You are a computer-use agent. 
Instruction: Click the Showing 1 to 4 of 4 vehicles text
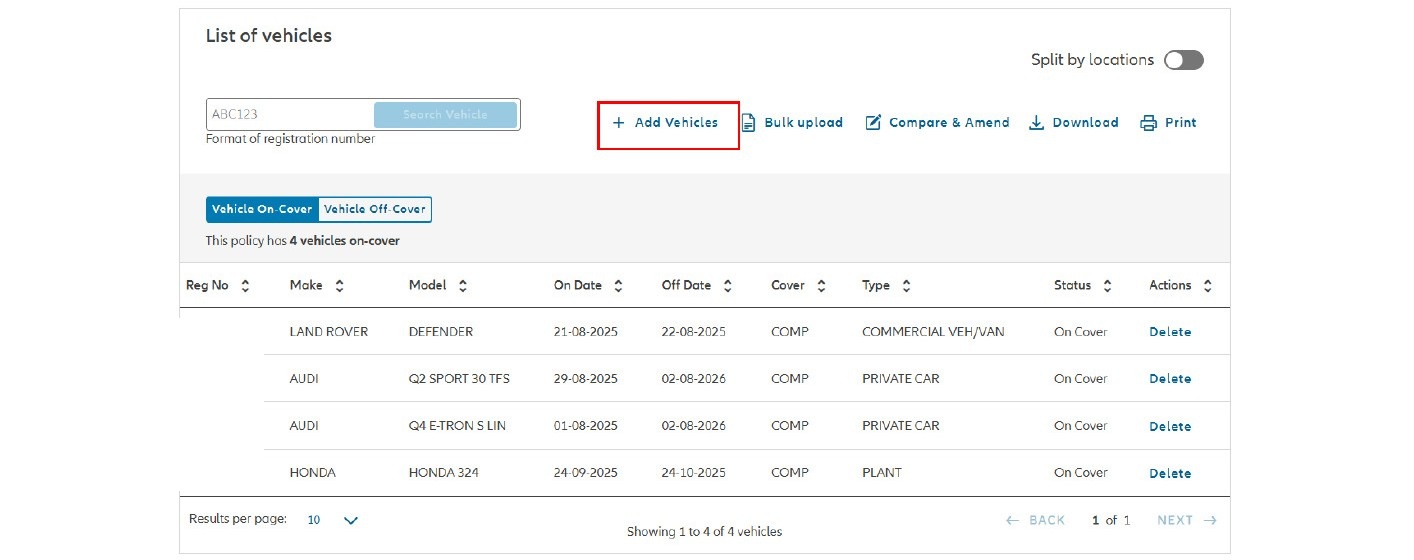(x=705, y=532)
